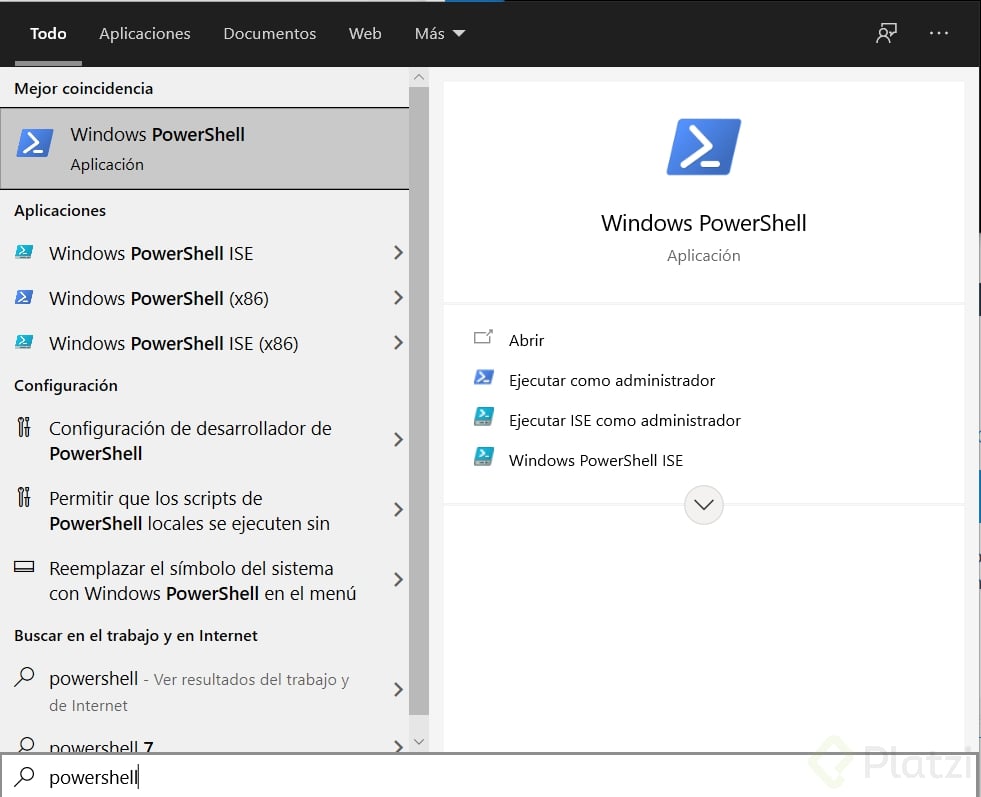Click the icon for 'Ejecutar como administrador'
The width and height of the screenshot is (981, 797).
(x=483, y=377)
